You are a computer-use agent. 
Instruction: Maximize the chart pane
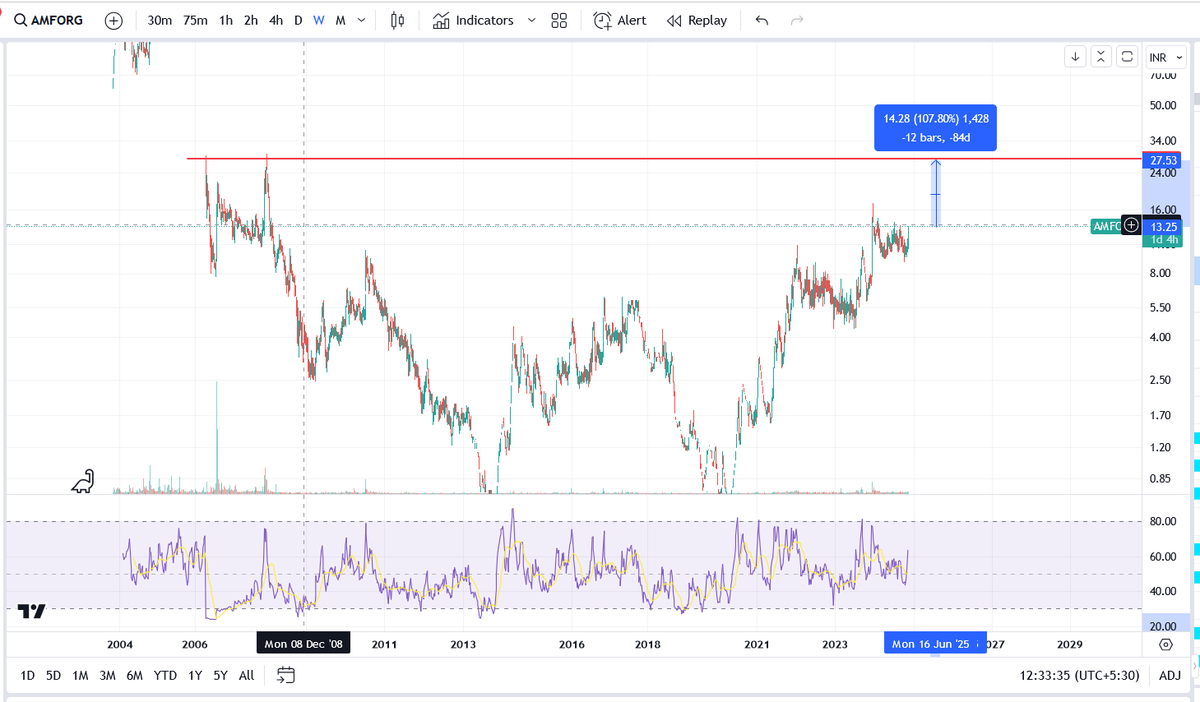[x=1127, y=57]
